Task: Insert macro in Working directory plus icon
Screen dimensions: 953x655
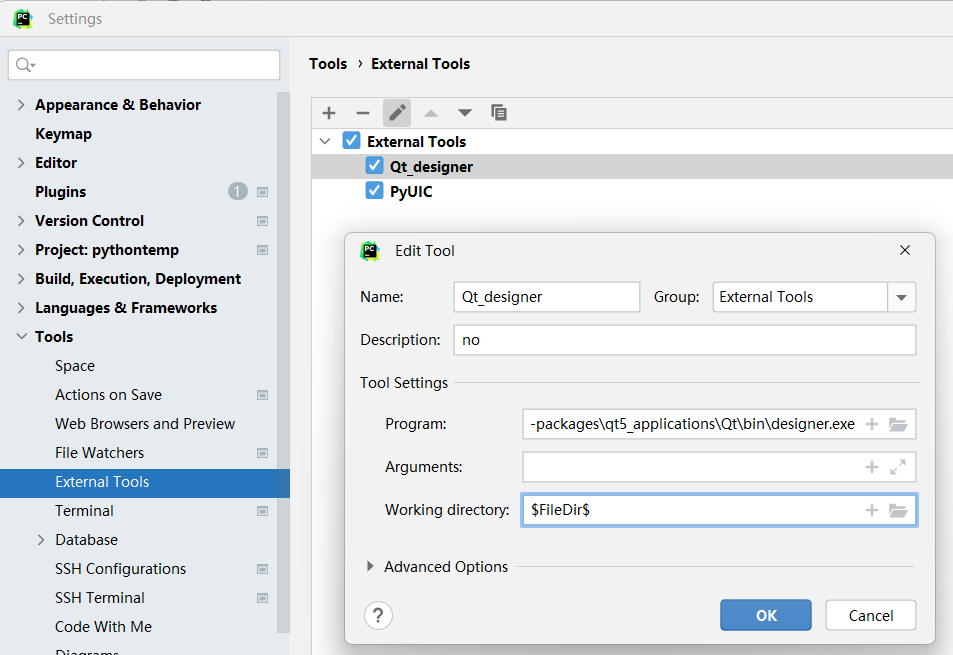Action: 872,510
